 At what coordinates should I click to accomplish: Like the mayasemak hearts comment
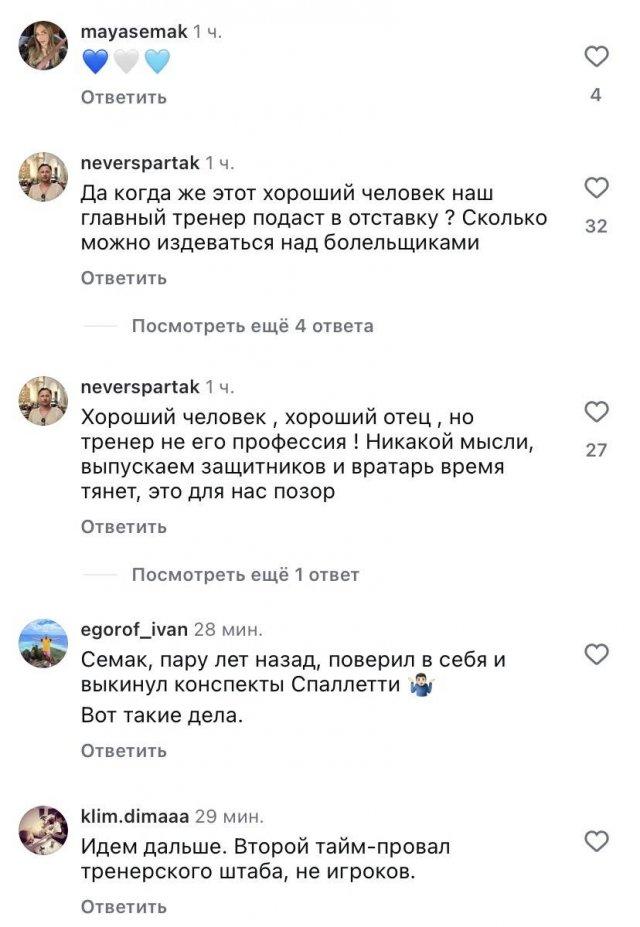pyautogui.click(x=596, y=57)
